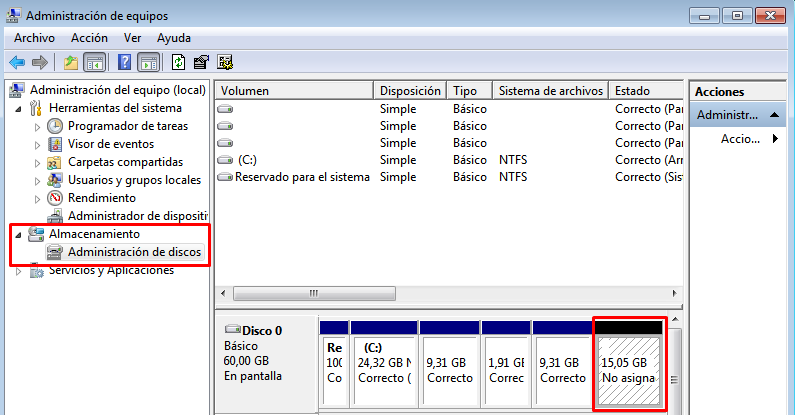795x415 pixels.
Task: Toggle the console tree show/hide icon
Action: click(94, 62)
